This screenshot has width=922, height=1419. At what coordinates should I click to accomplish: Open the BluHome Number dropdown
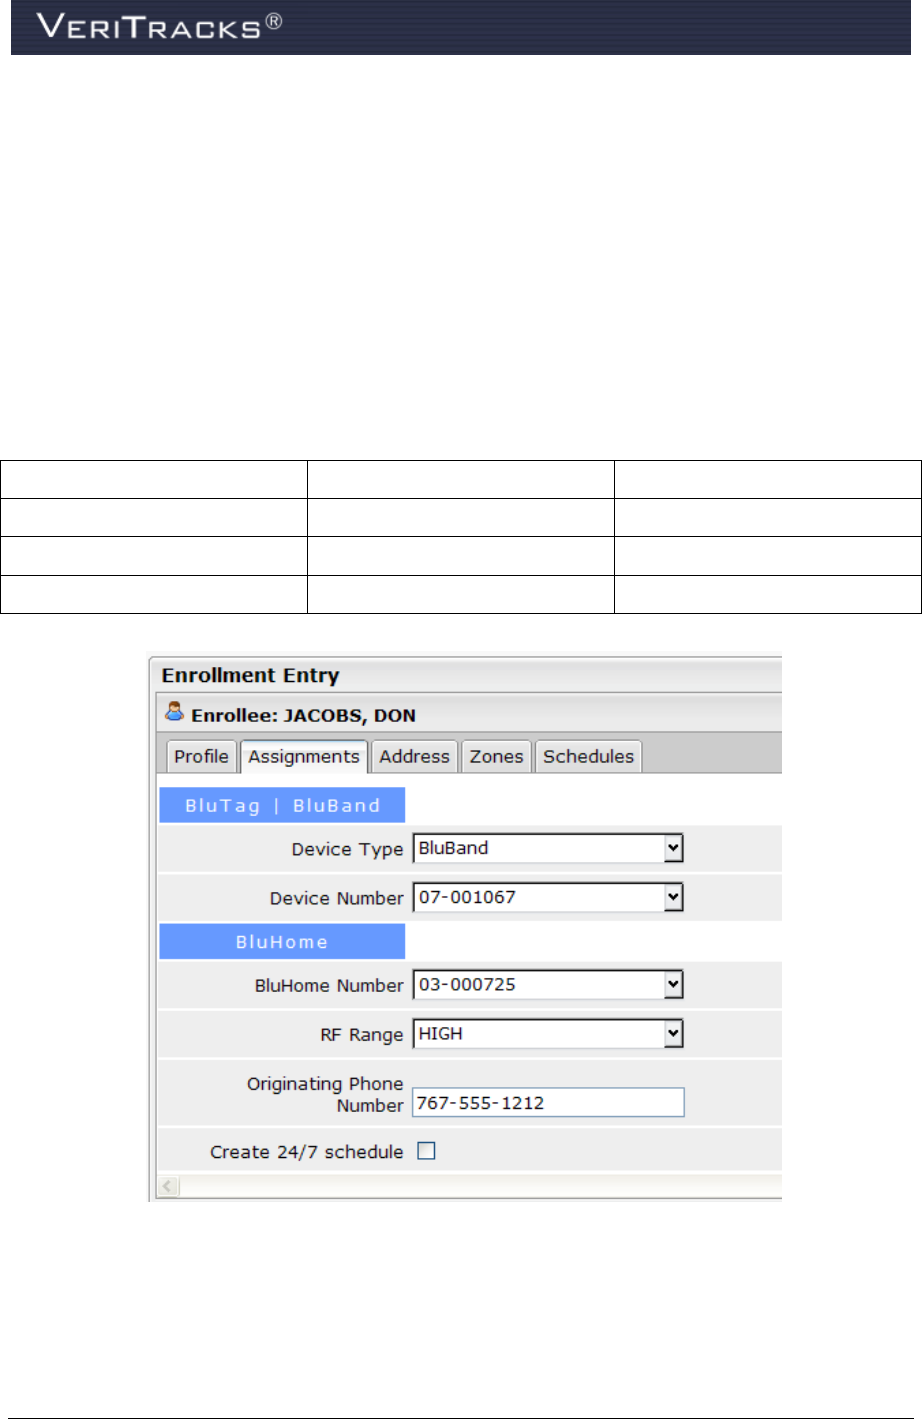click(548, 984)
